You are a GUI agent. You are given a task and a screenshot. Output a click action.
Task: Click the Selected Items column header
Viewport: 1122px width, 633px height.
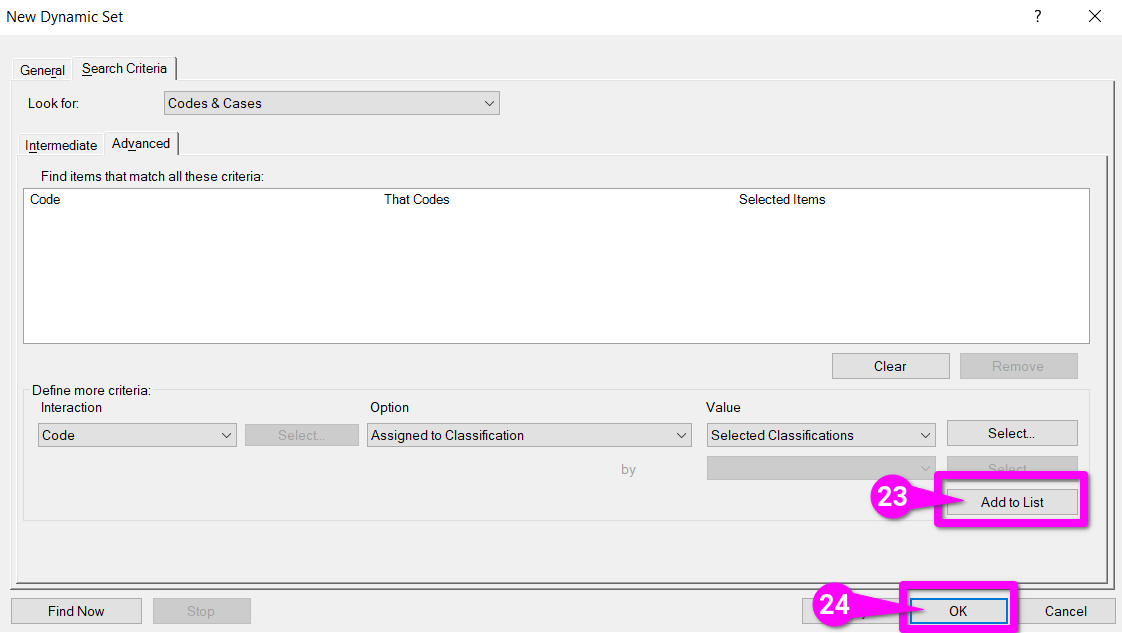coord(782,200)
